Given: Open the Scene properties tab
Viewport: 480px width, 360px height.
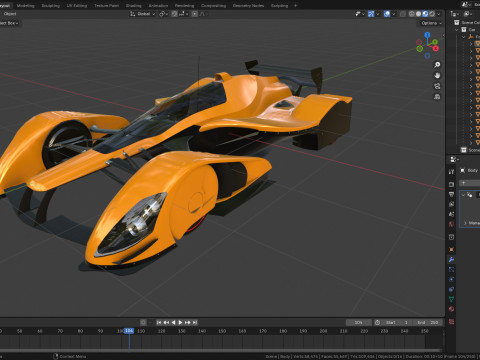Looking at the screenshot, I should pyautogui.click(x=451, y=214).
